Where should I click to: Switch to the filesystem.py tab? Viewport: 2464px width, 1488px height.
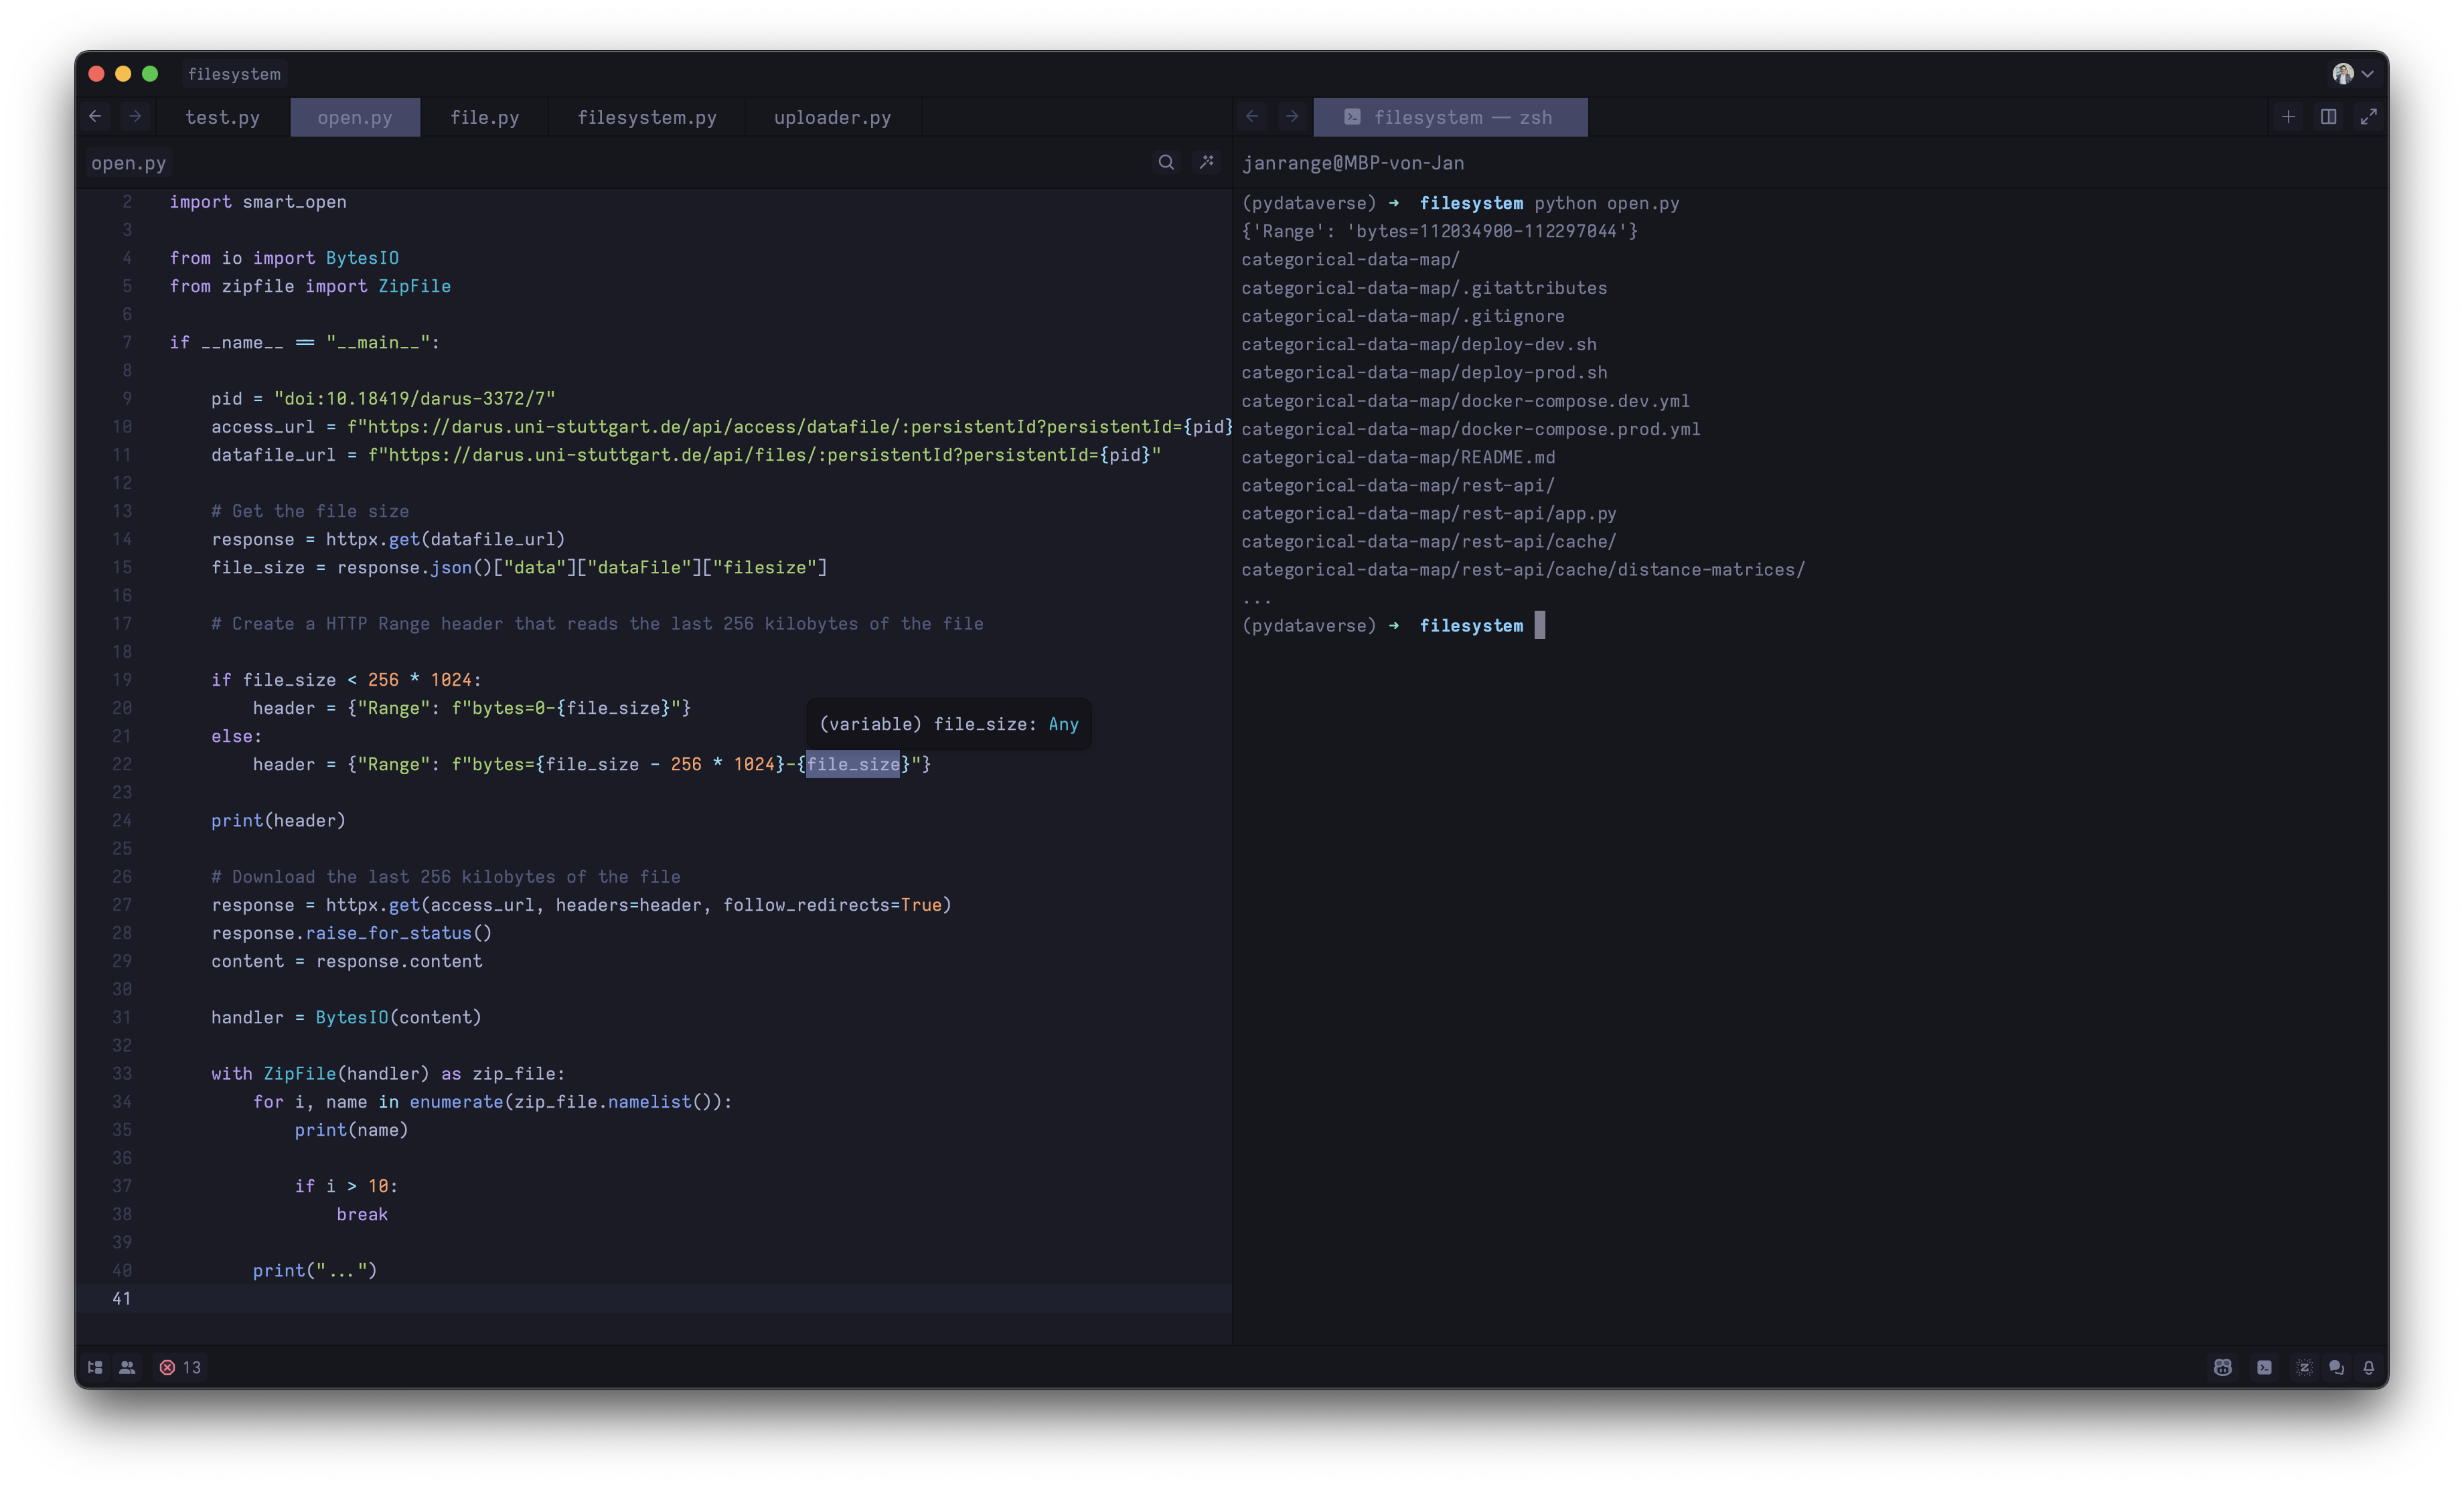[x=646, y=117]
